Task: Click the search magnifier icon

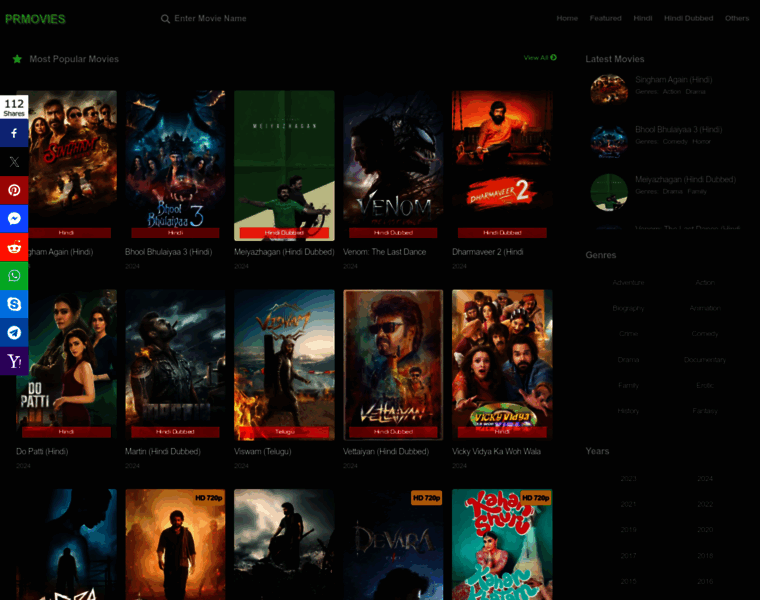Action: point(165,19)
